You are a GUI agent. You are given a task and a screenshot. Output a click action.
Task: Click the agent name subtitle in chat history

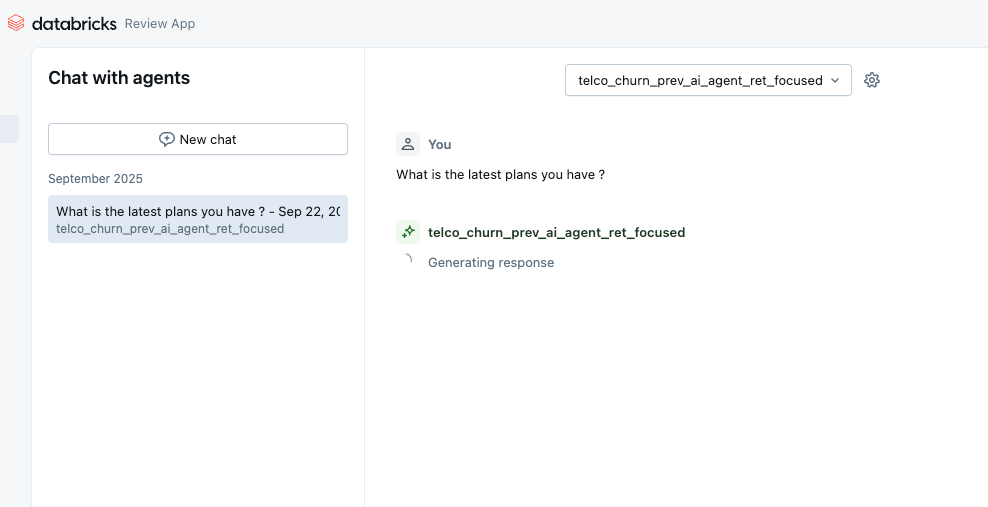point(170,229)
